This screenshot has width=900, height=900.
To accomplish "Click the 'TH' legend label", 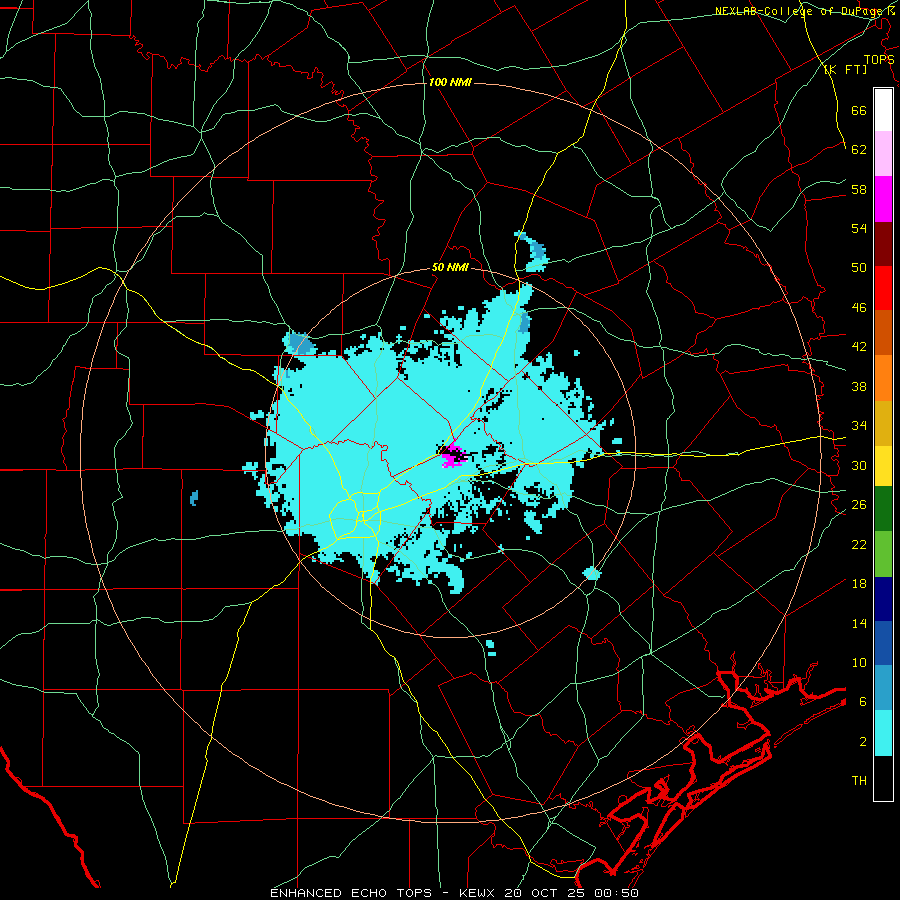I will coord(859,781).
